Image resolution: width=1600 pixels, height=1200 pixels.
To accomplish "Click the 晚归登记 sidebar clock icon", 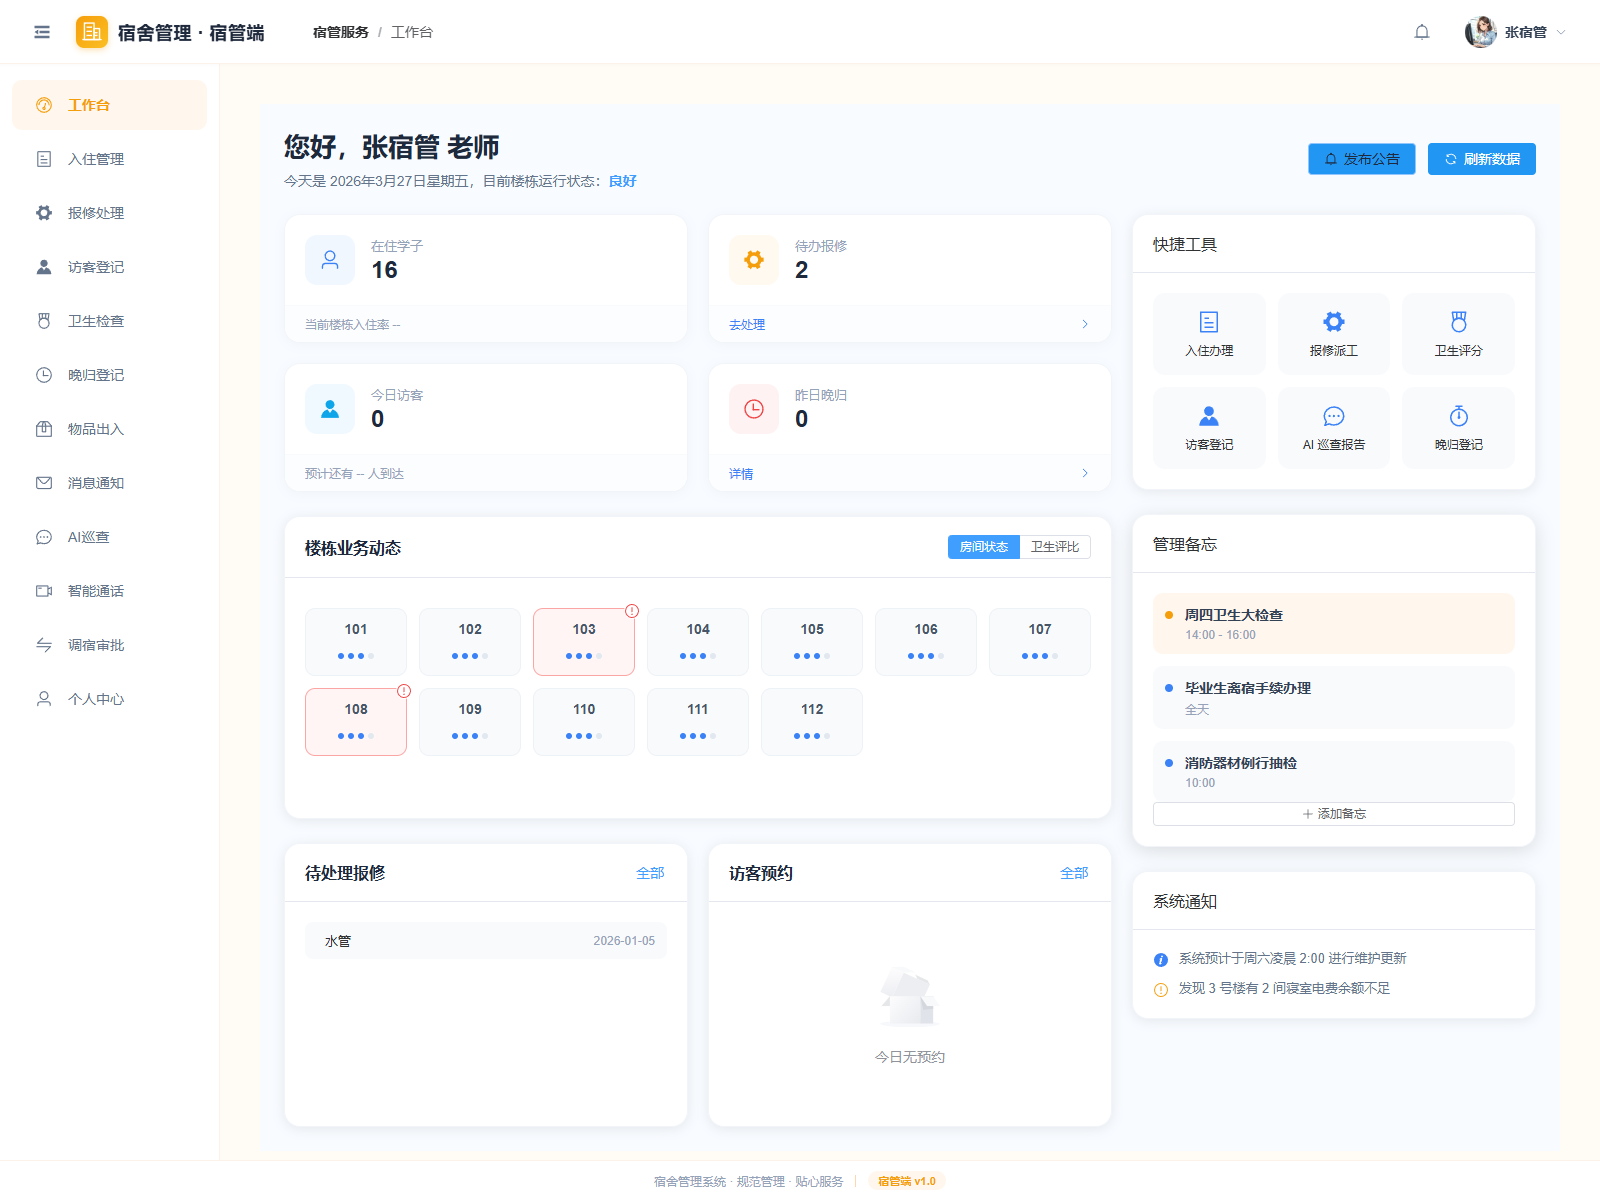I will tap(44, 375).
